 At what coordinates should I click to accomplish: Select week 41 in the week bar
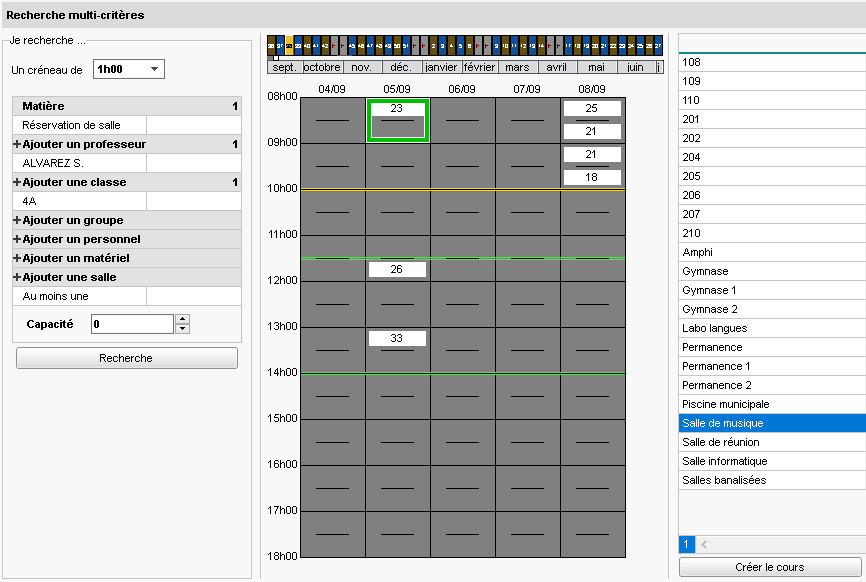coord(316,45)
